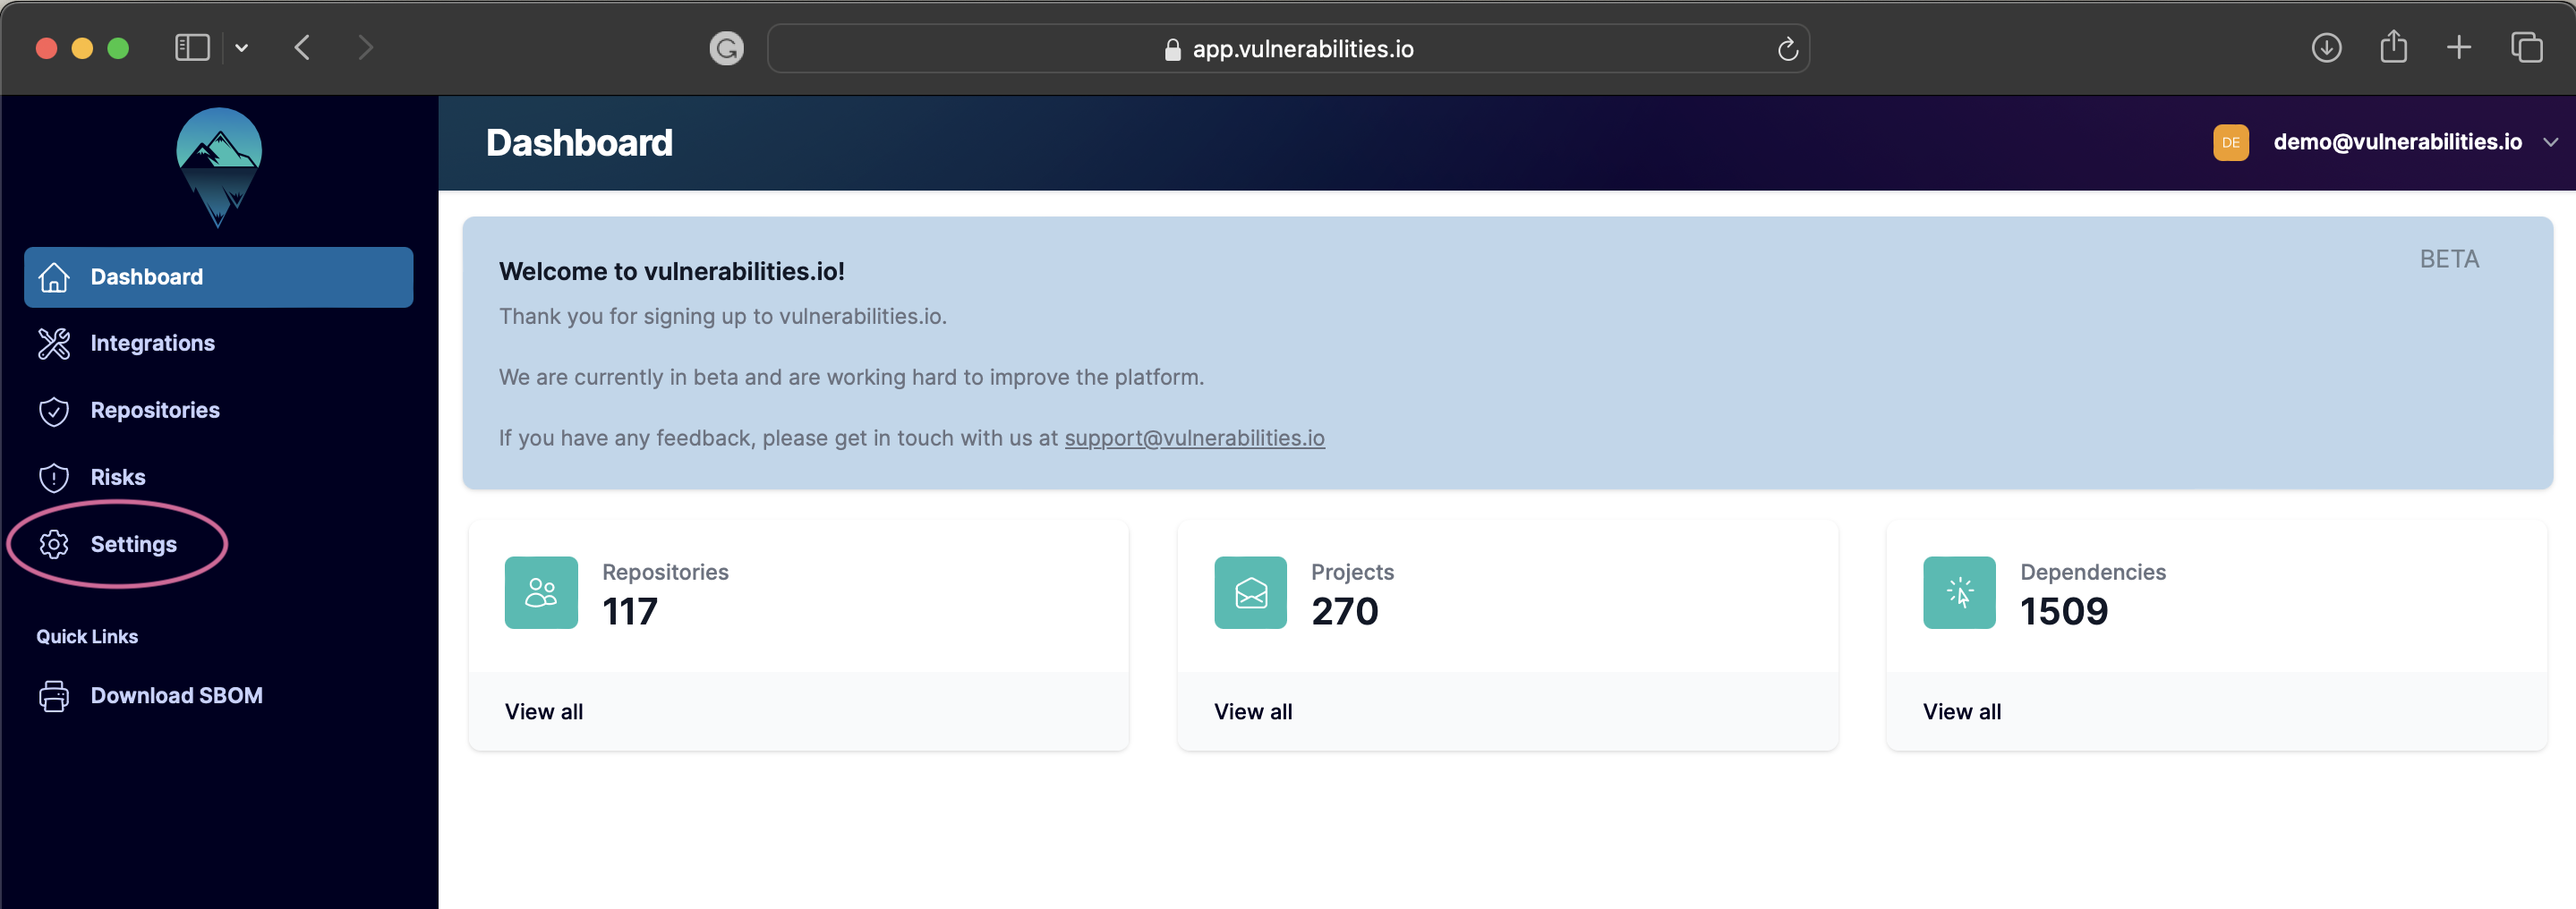
Task: Click the Repositories card teal icon
Action: (541, 592)
